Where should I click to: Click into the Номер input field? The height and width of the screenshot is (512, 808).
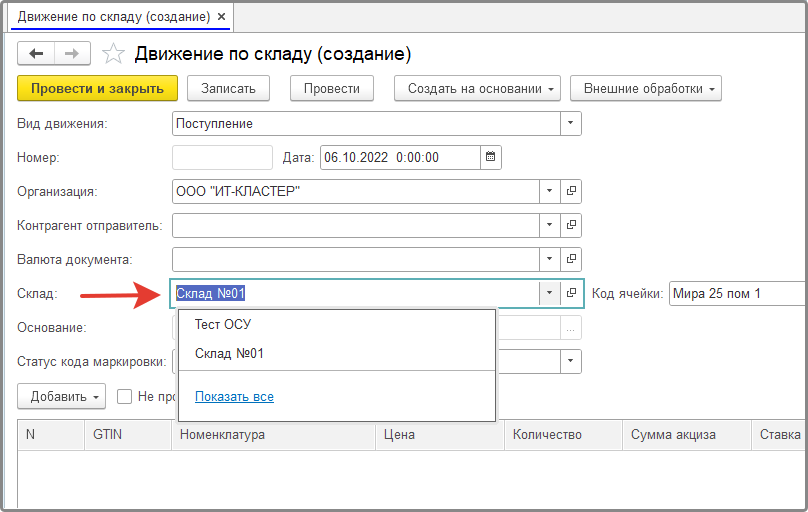[222, 157]
